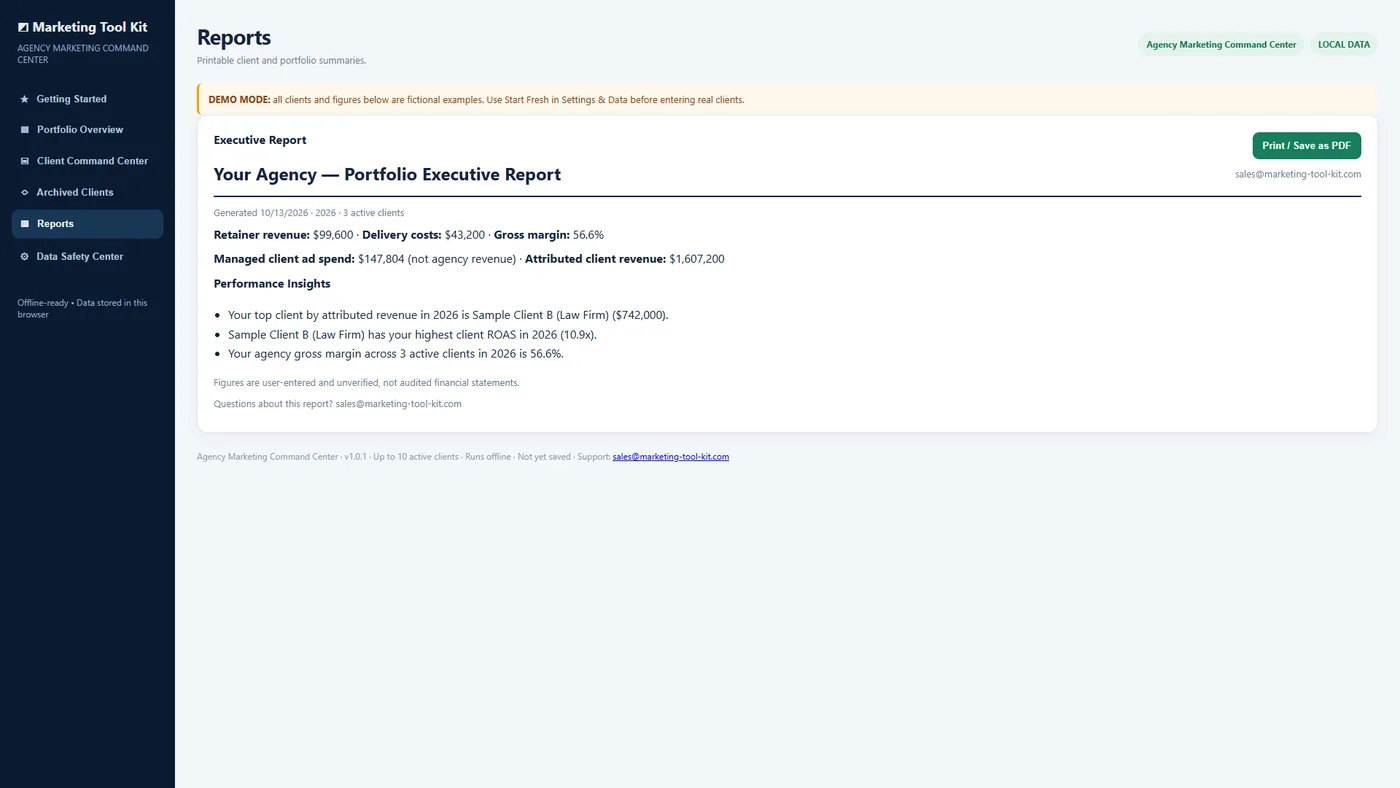Viewport: 1400px width, 788px height.
Task: Open Client Command Center section
Action: [x=87, y=161]
